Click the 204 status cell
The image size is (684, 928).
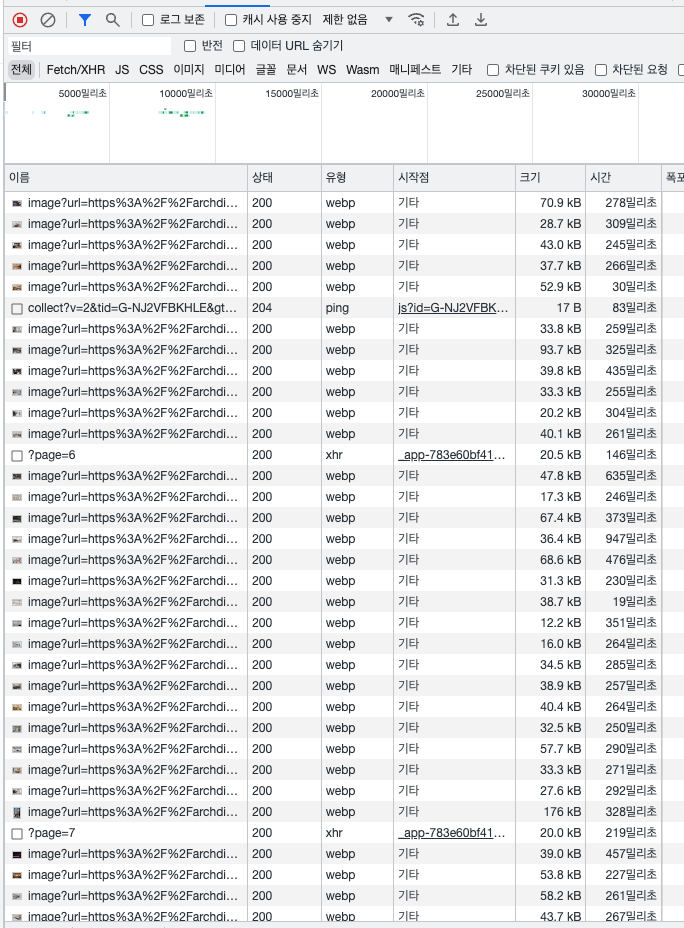coord(262,308)
